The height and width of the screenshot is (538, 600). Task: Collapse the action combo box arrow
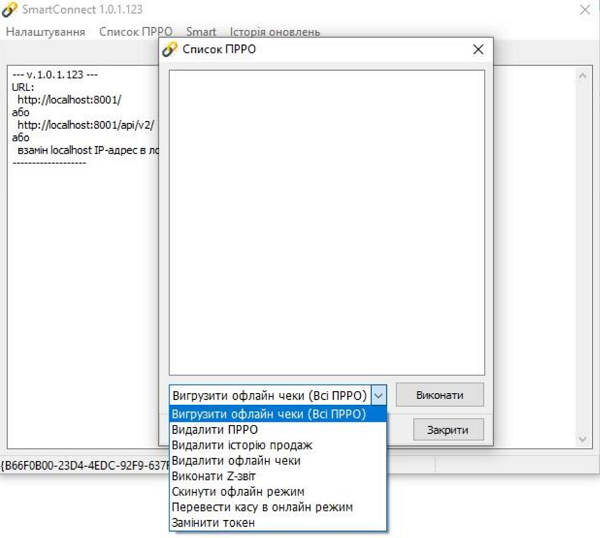pyautogui.click(x=378, y=395)
